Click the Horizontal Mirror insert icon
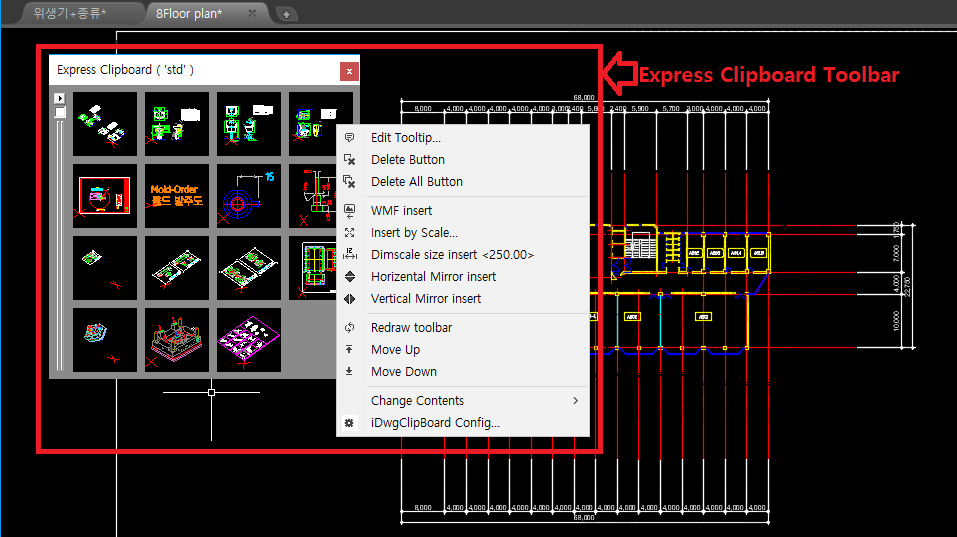This screenshot has height=537, width=957. (349, 276)
